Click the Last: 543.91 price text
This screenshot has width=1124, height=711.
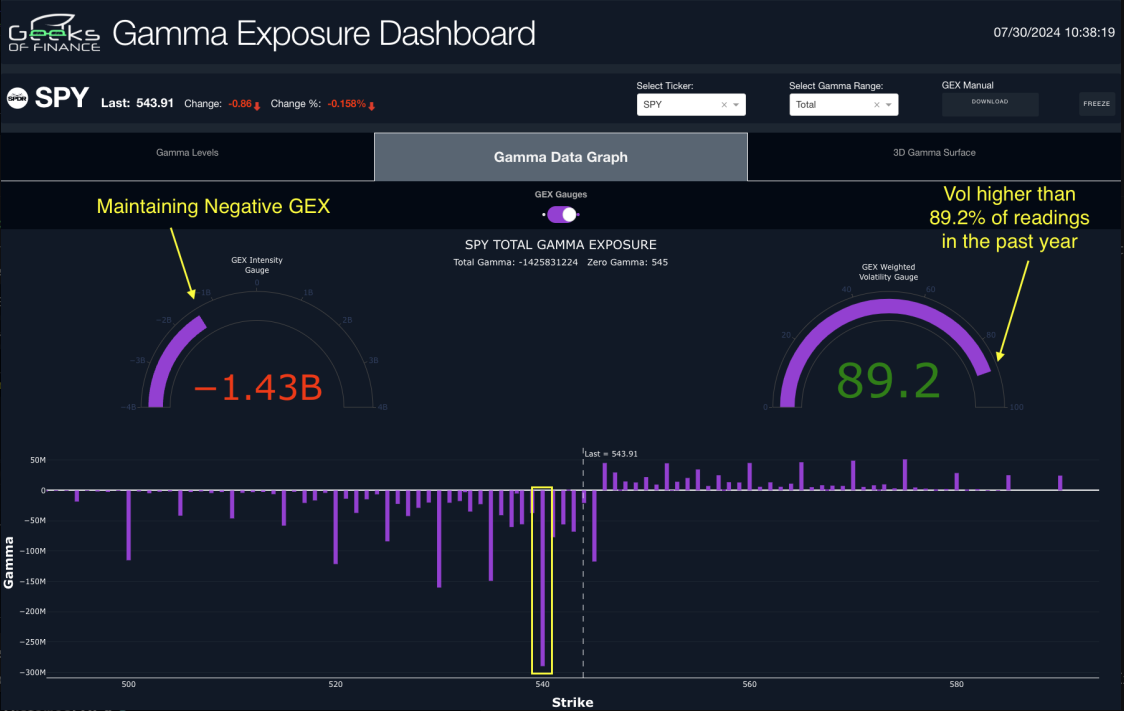tap(137, 103)
